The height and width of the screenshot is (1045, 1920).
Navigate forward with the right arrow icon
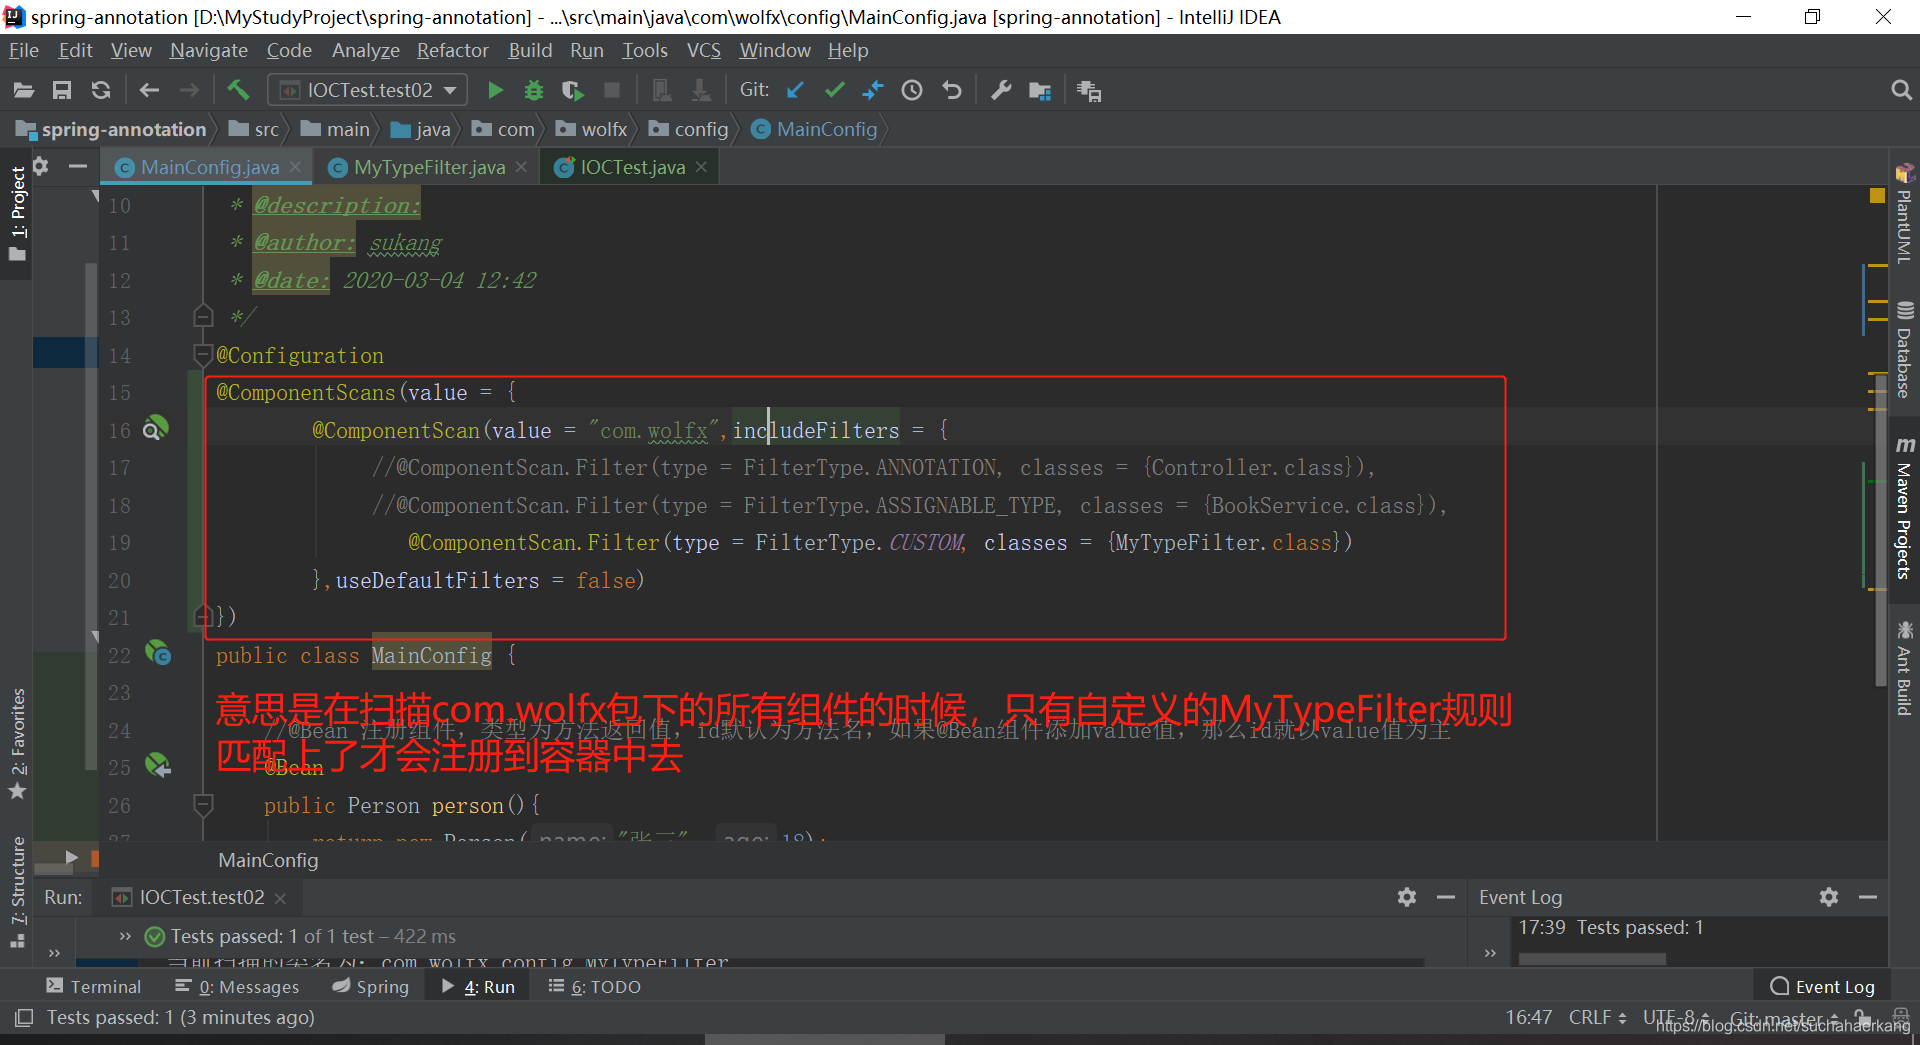pos(189,91)
